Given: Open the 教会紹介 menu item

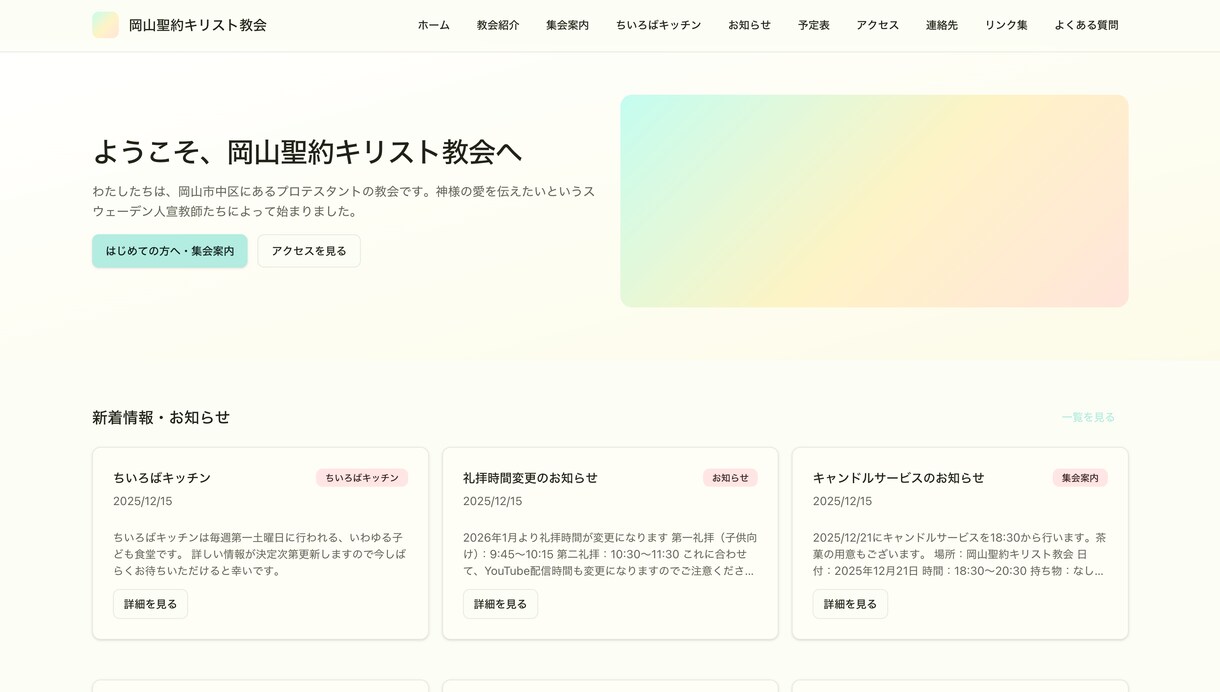Looking at the screenshot, I should point(498,25).
